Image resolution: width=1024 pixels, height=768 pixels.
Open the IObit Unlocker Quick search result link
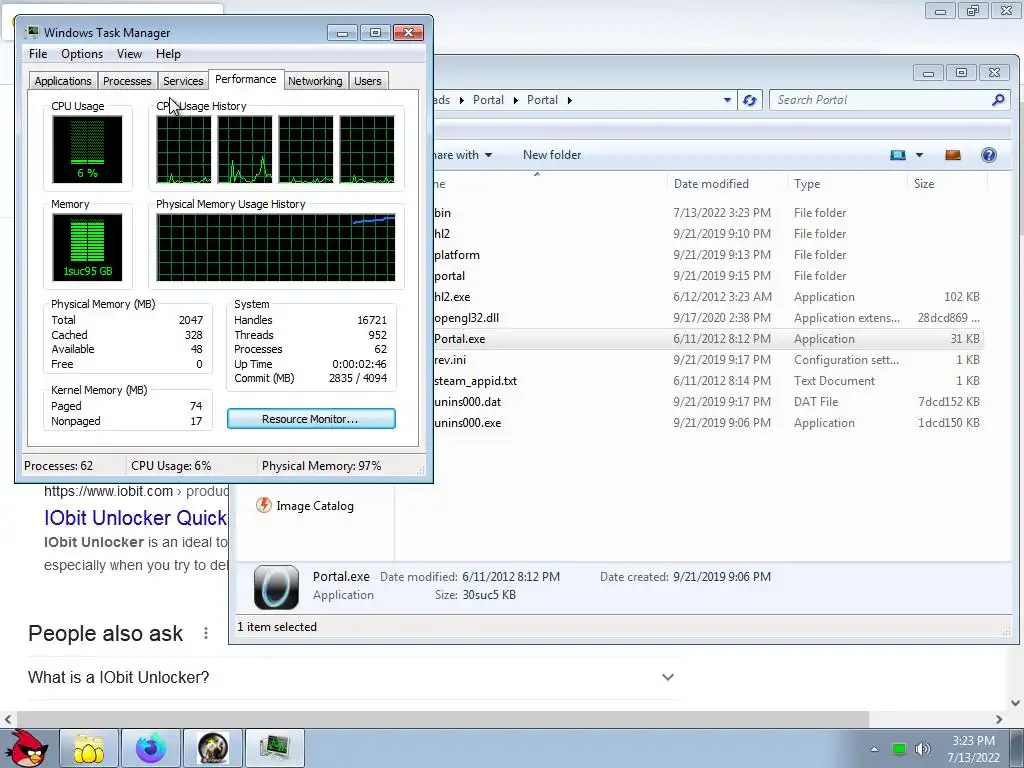pyautogui.click(x=135, y=518)
